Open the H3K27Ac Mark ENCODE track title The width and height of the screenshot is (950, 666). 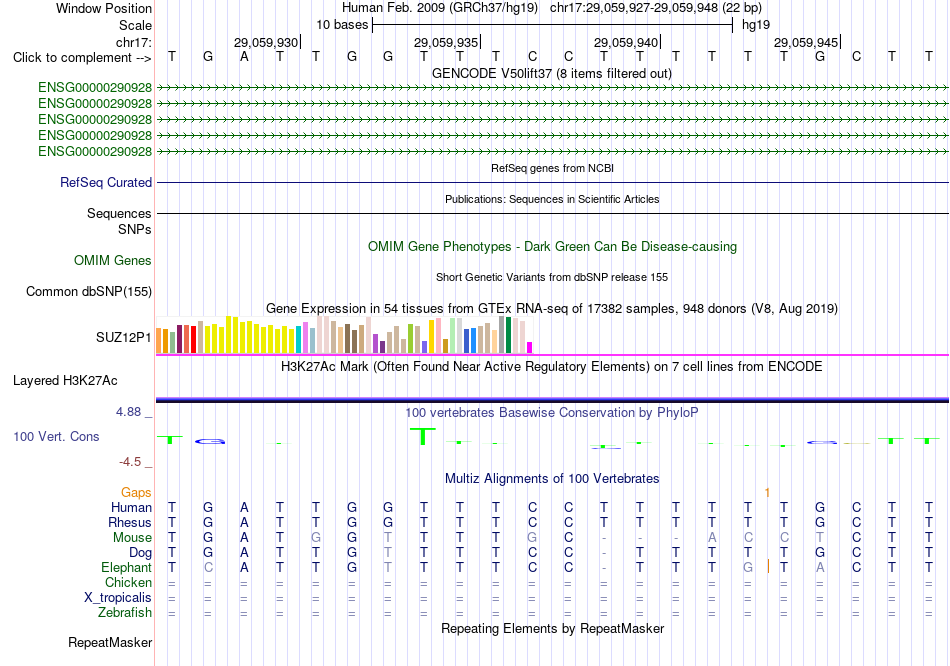(x=552, y=367)
